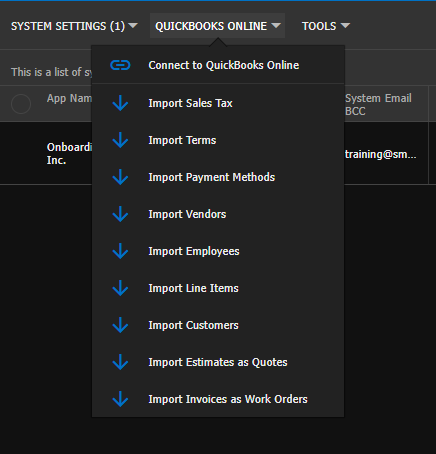Image resolution: width=436 pixels, height=454 pixels.
Task: Click the training@sm... email cell
Action: point(381,154)
